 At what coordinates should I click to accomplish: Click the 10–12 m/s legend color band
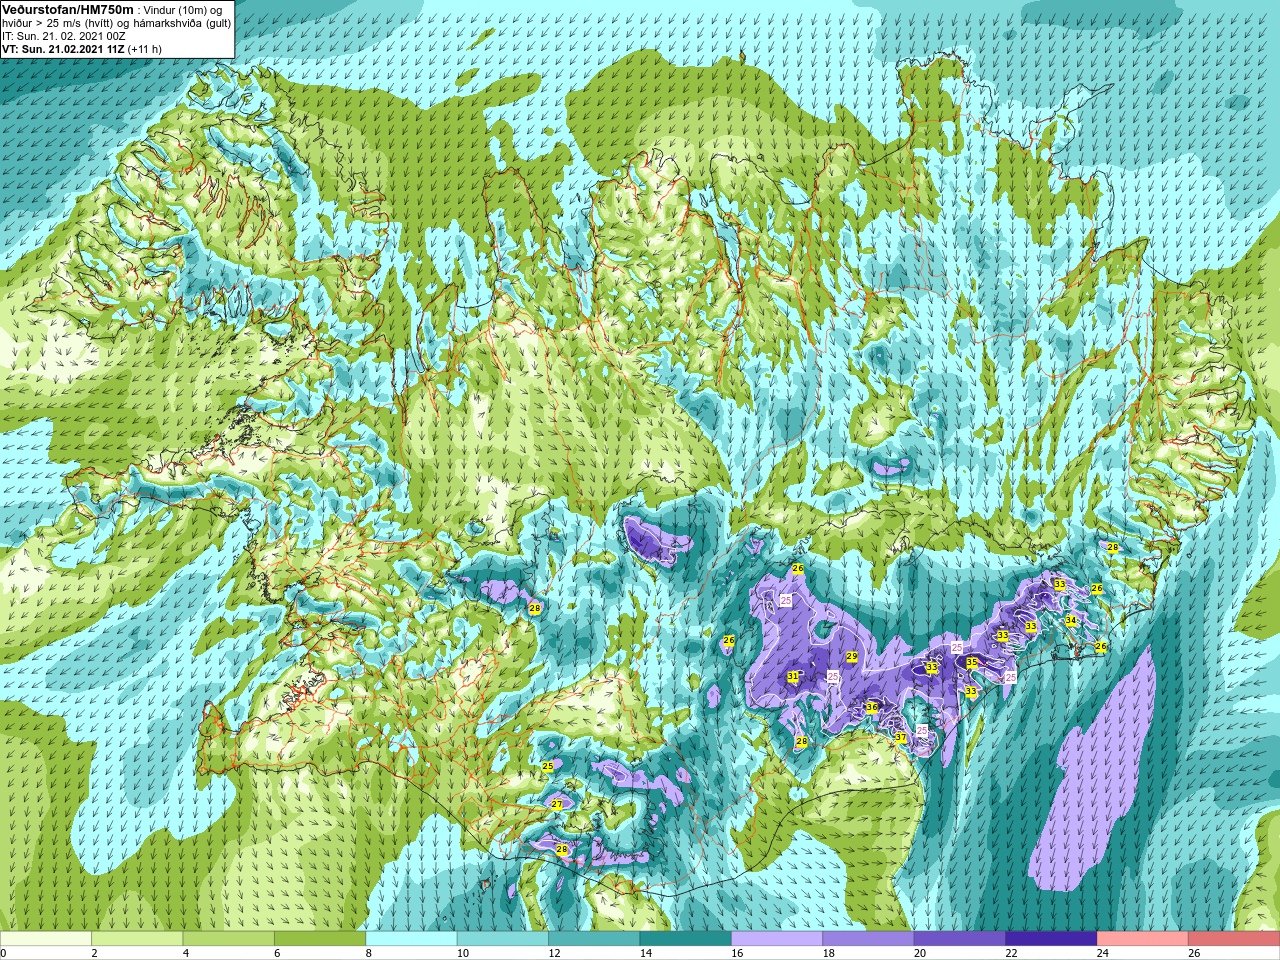[x=503, y=939]
